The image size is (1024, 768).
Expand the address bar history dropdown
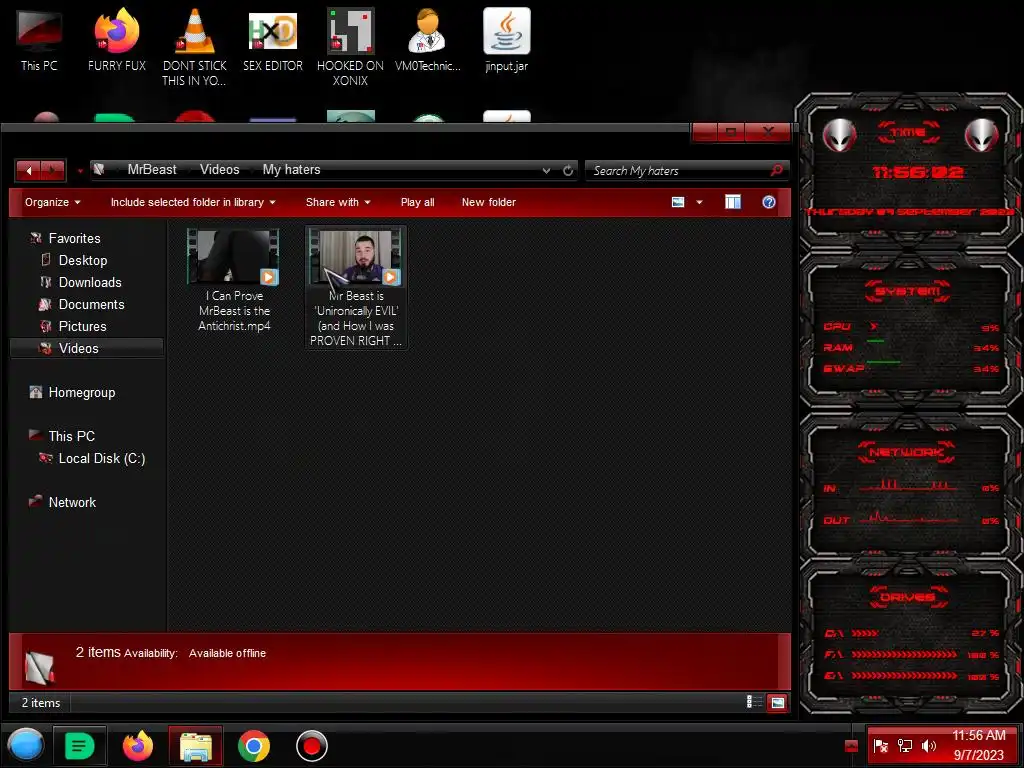(546, 170)
